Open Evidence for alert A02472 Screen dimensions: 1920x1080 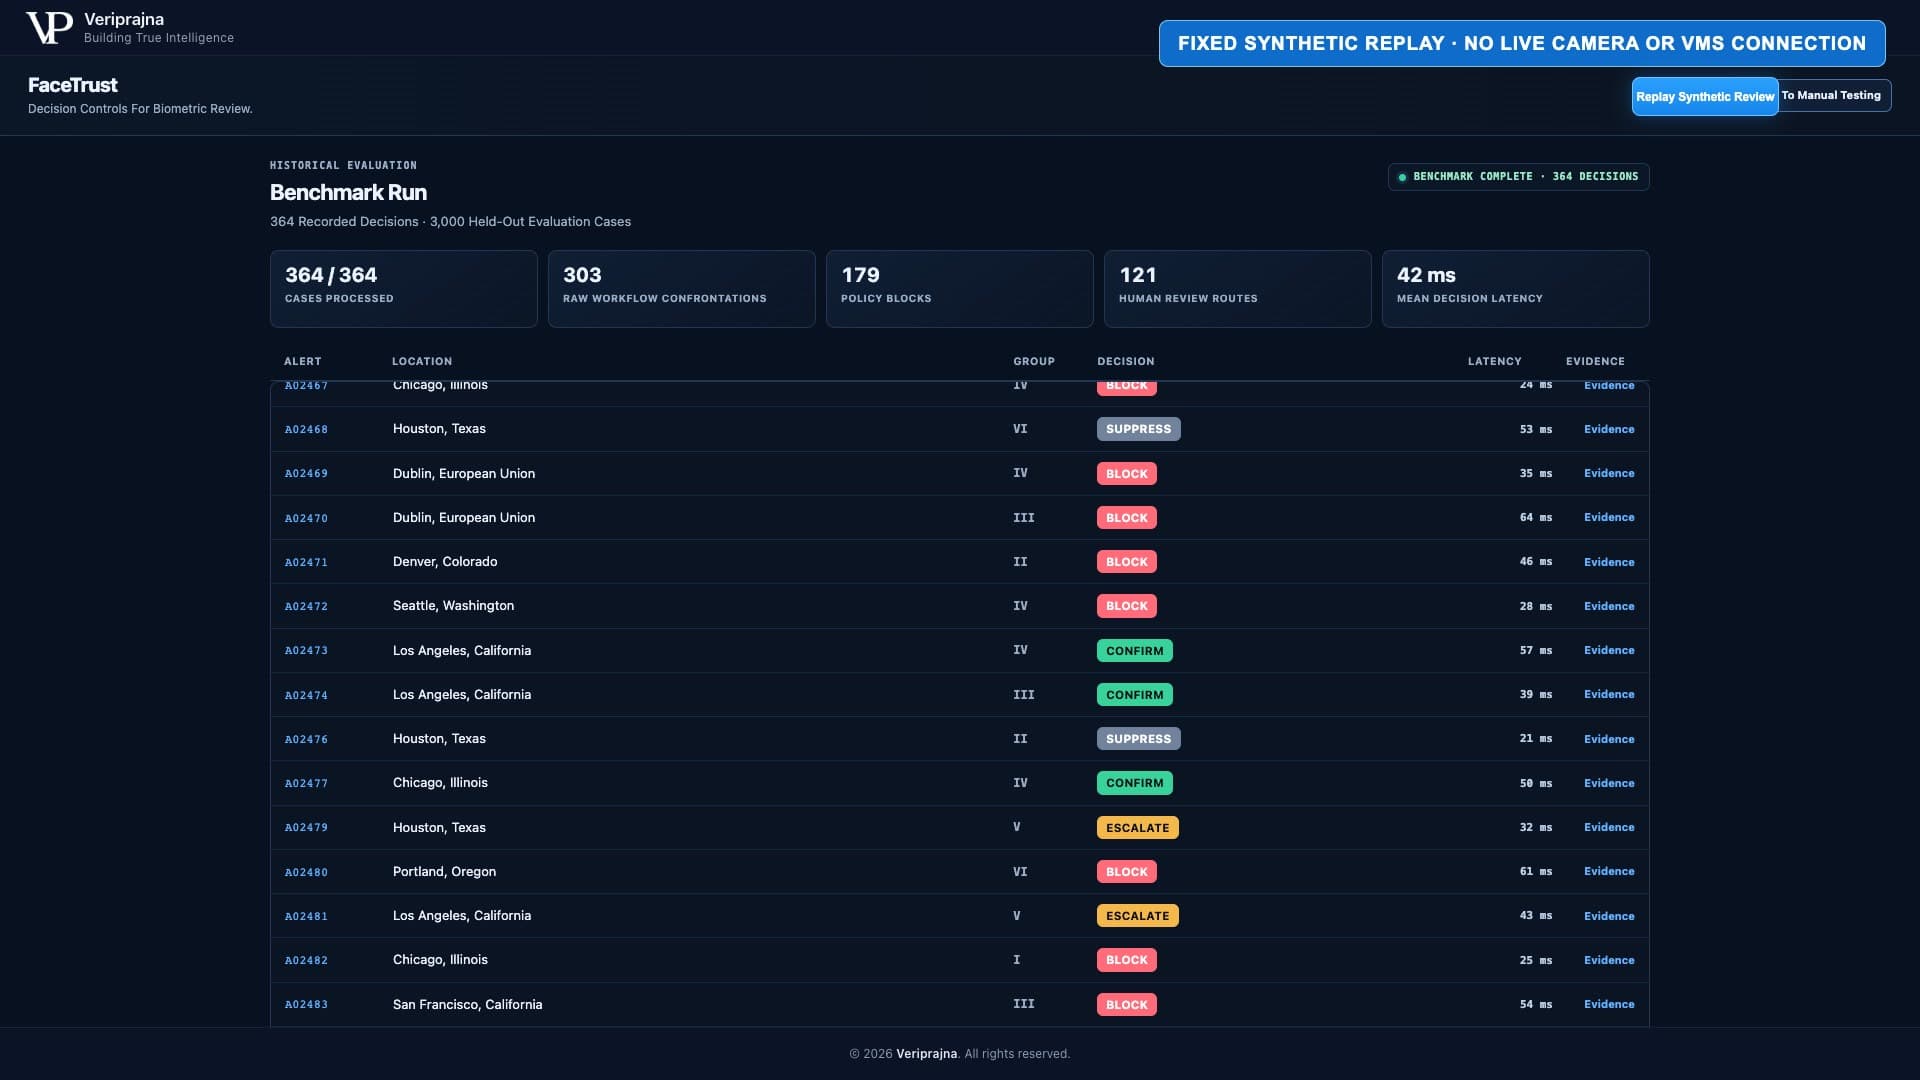1609,606
